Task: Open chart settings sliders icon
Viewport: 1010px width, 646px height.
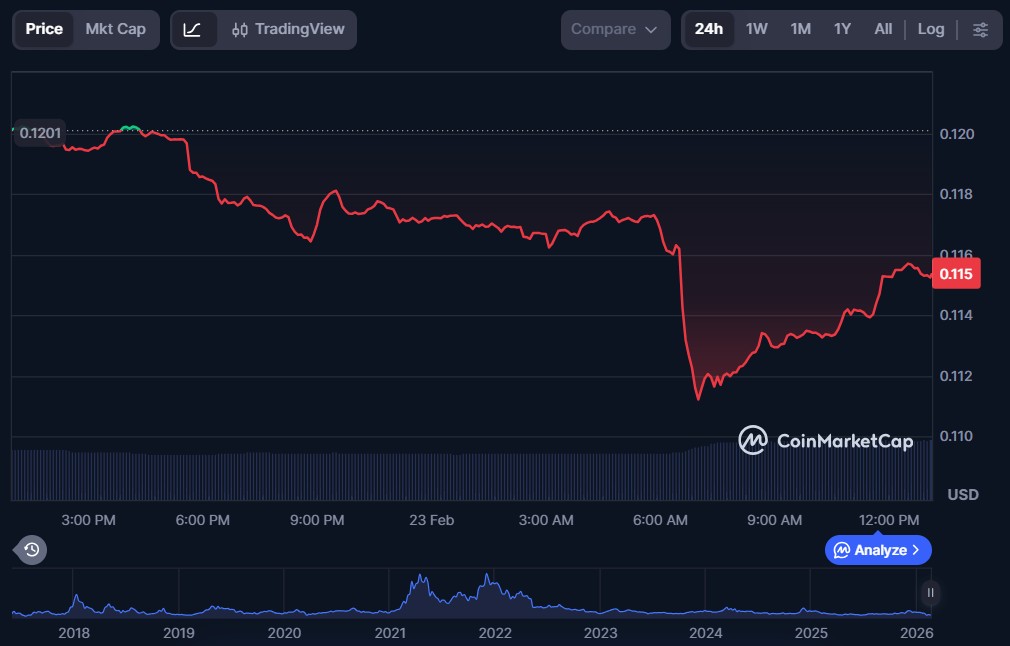Action: 980,30
